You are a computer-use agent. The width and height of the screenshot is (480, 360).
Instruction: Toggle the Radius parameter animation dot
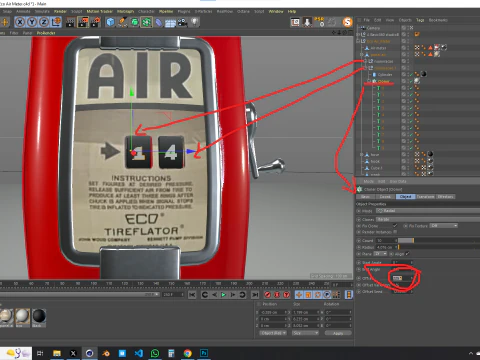click(359, 247)
